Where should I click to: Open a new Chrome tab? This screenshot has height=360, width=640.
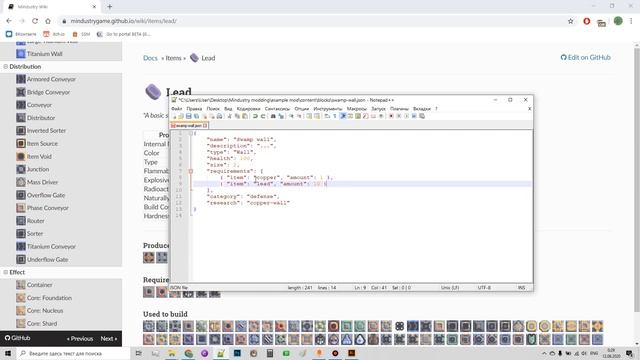109,7
